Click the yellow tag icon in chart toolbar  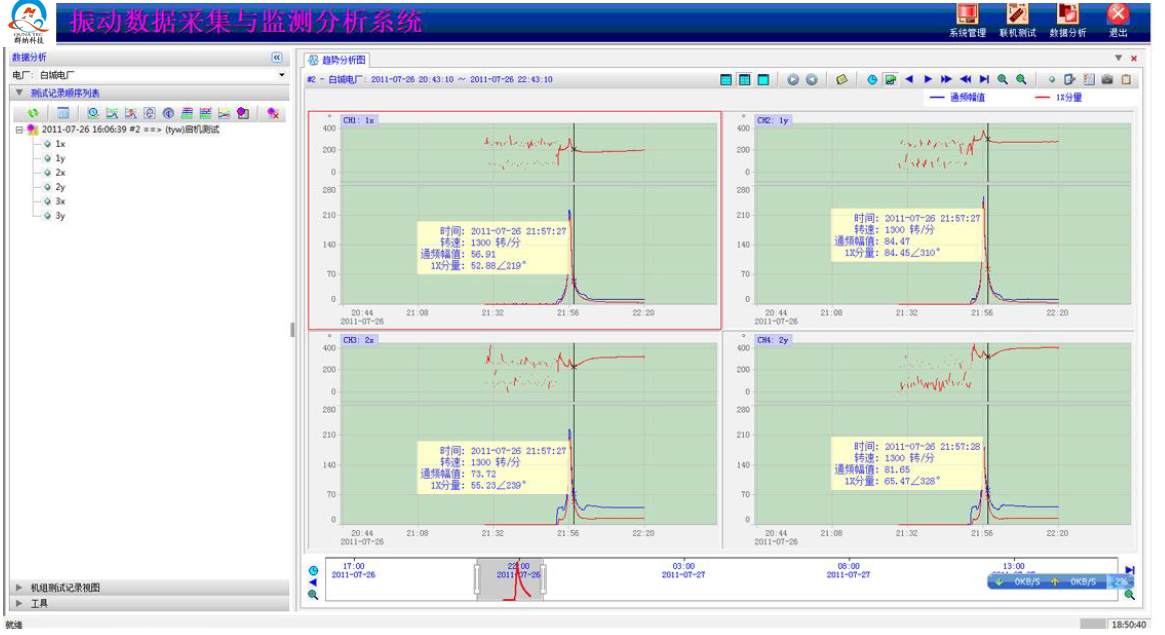842,80
